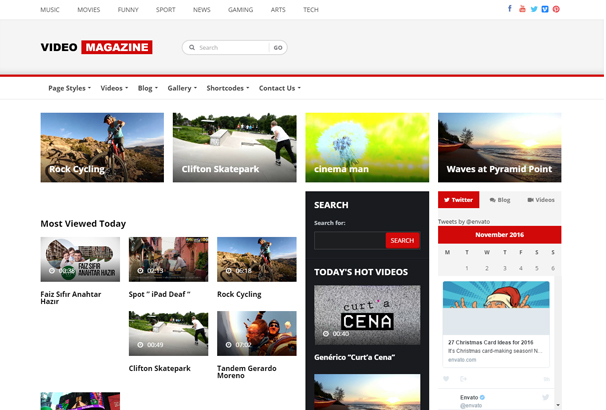Image resolution: width=606 pixels, height=410 pixels.
Task: Open the MOVIES category
Action: tap(89, 10)
